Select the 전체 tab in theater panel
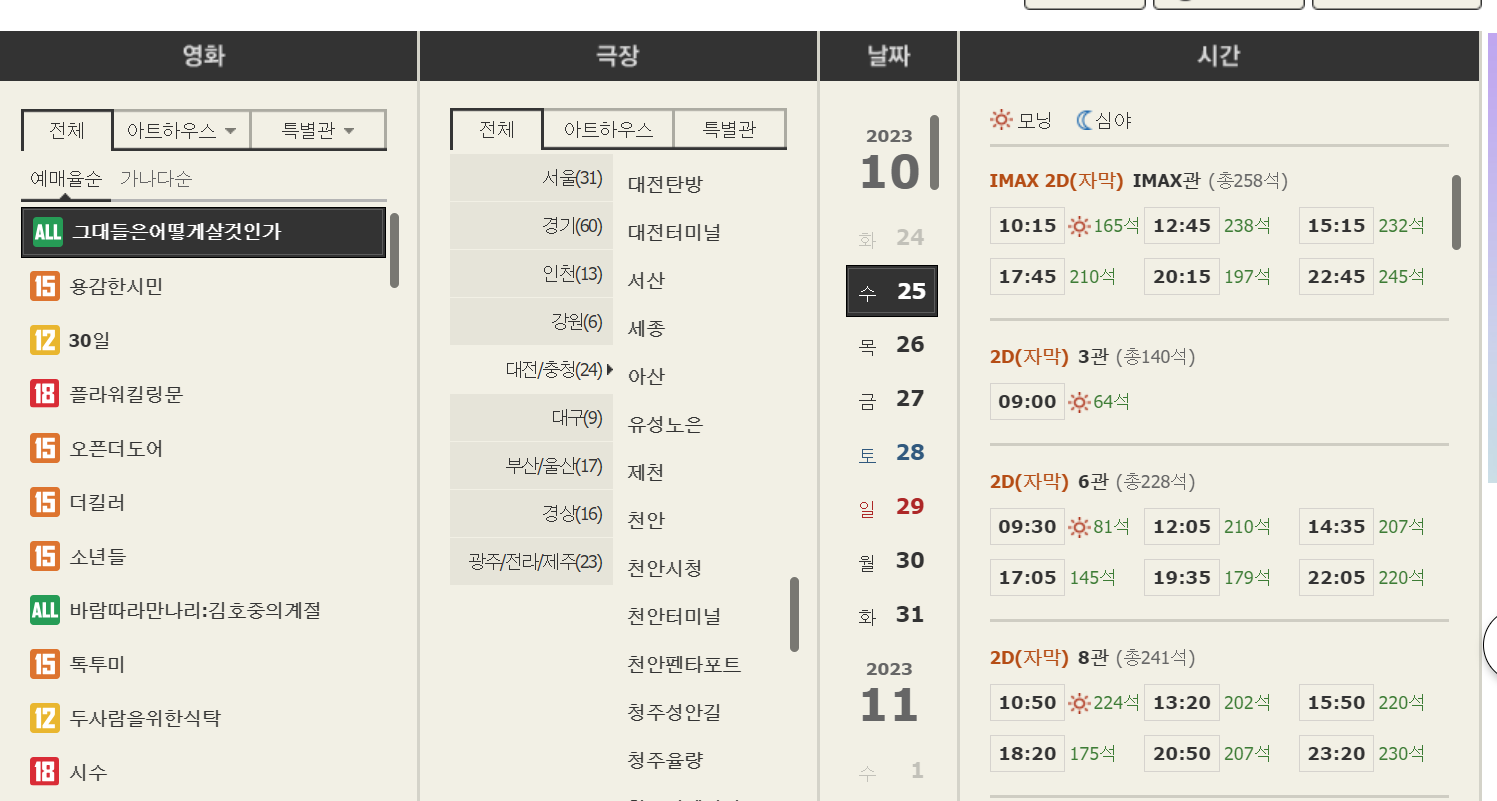The image size is (1497, 801). coord(497,129)
